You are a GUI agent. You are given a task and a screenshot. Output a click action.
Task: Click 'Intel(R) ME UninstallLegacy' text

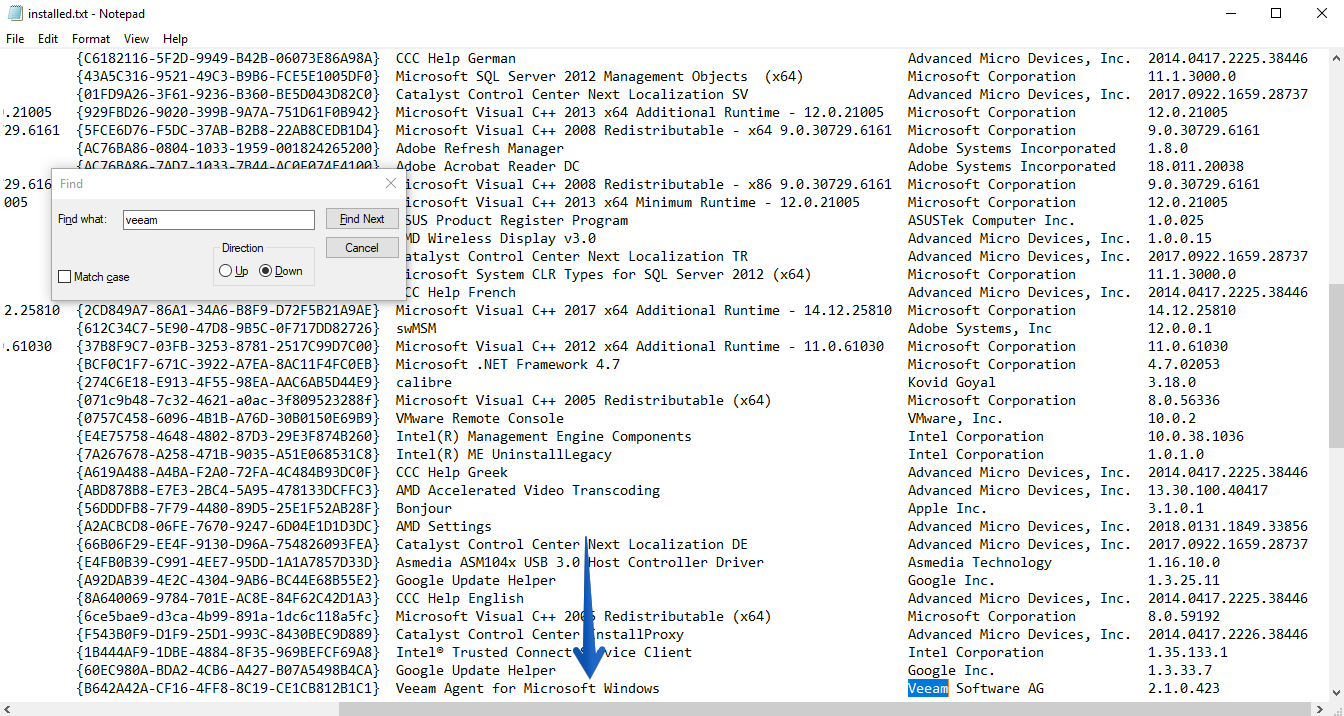tap(504, 454)
